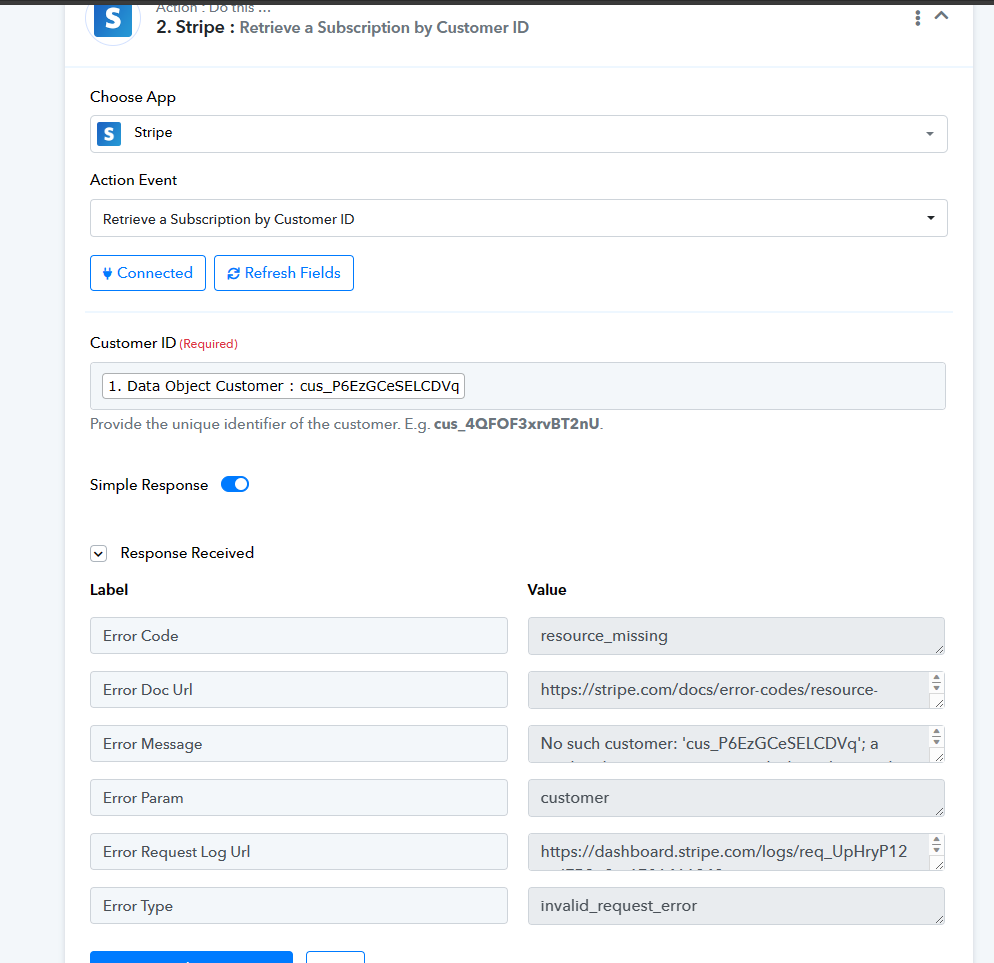Toggle the Simple Response switch
Image resolution: width=994 pixels, height=963 pixels.
tap(235, 484)
